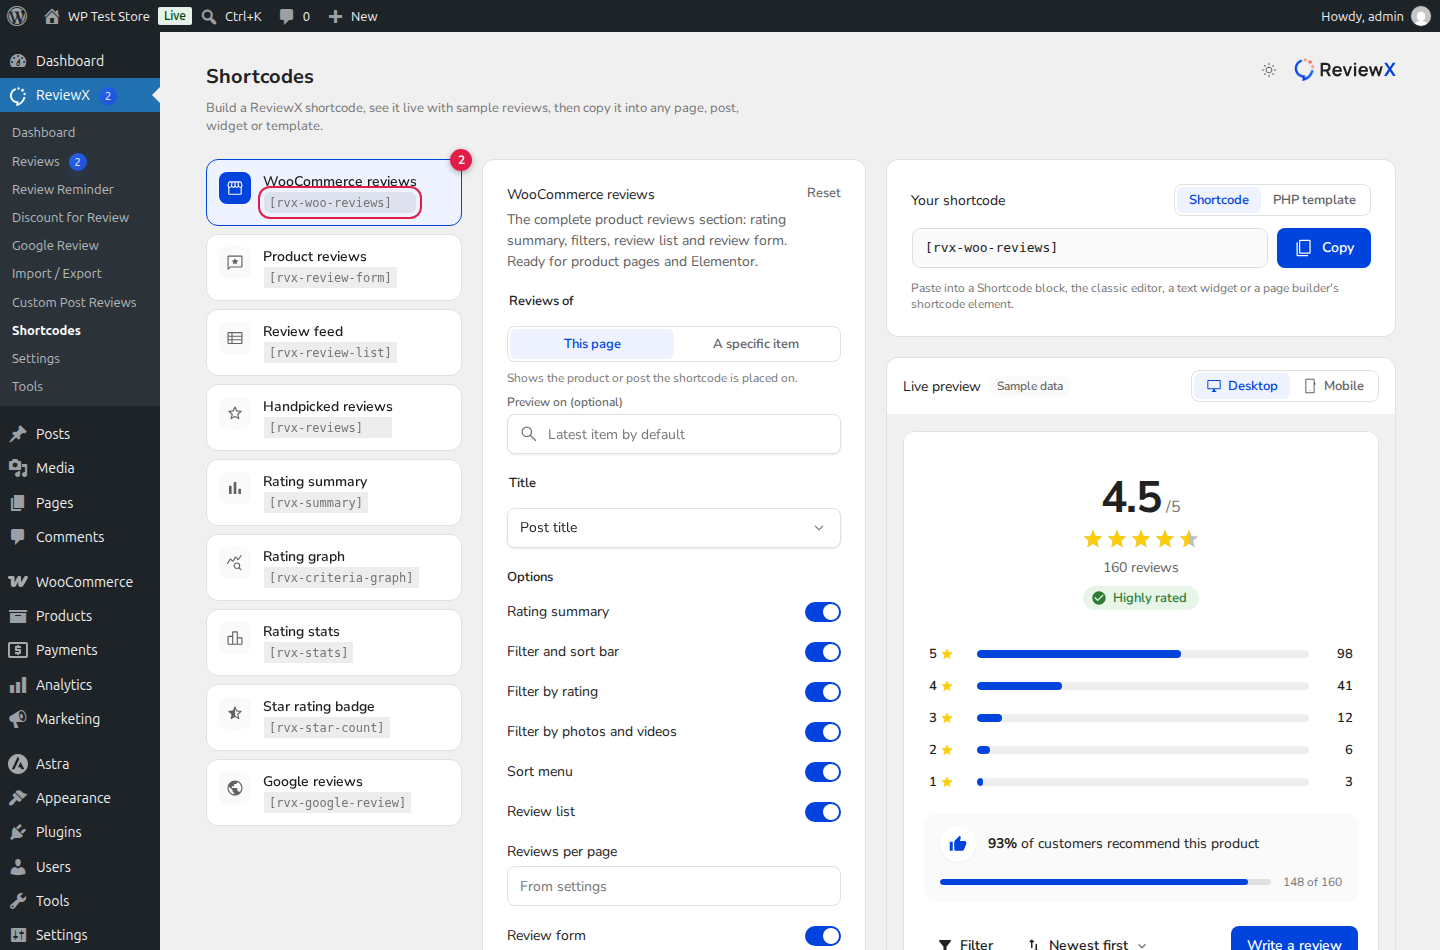Select Review feed list icon
The height and width of the screenshot is (950, 1440).
point(235,338)
